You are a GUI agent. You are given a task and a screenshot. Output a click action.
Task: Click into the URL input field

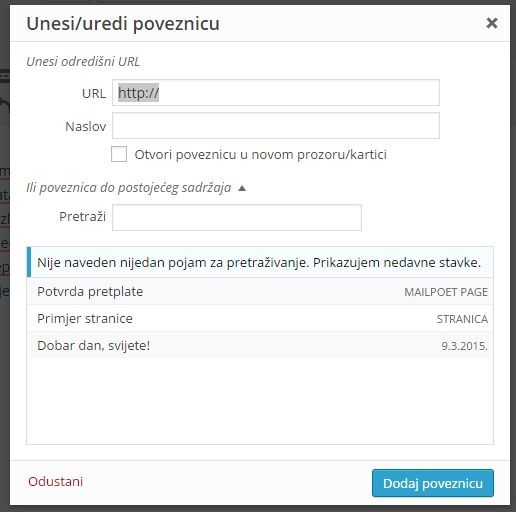point(276,93)
